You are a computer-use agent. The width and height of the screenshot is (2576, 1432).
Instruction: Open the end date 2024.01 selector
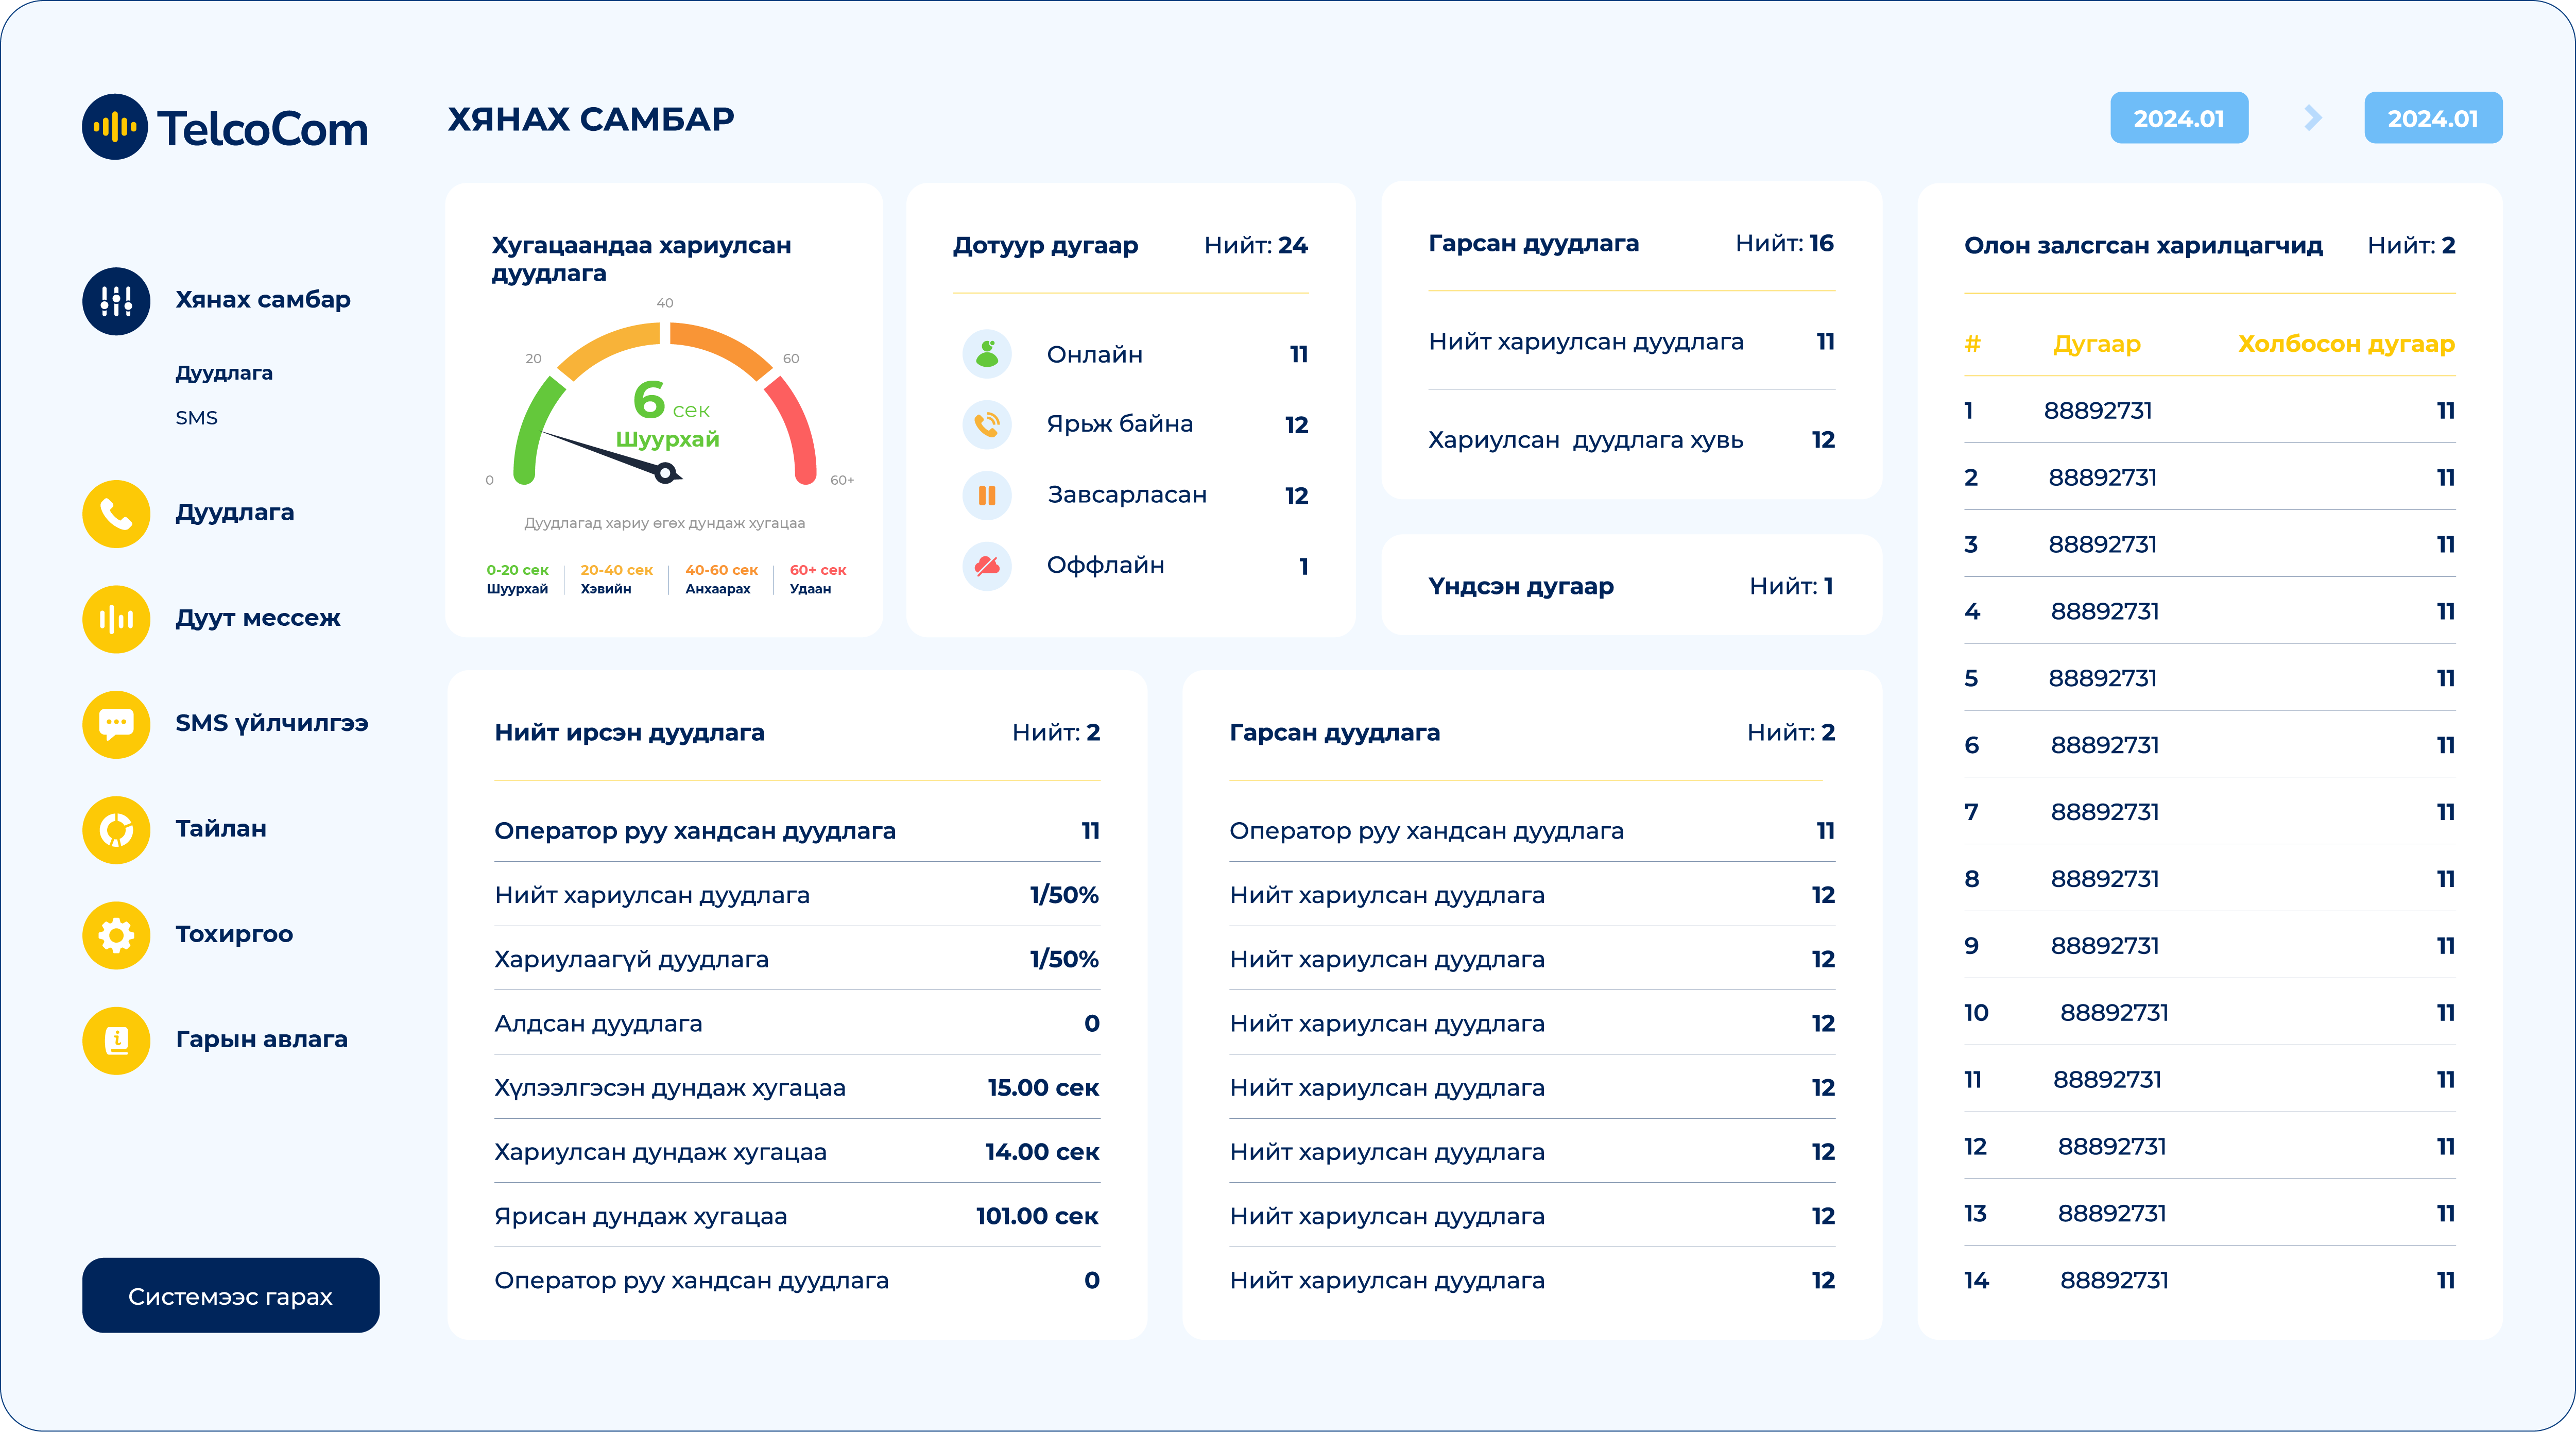coord(2433,118)
